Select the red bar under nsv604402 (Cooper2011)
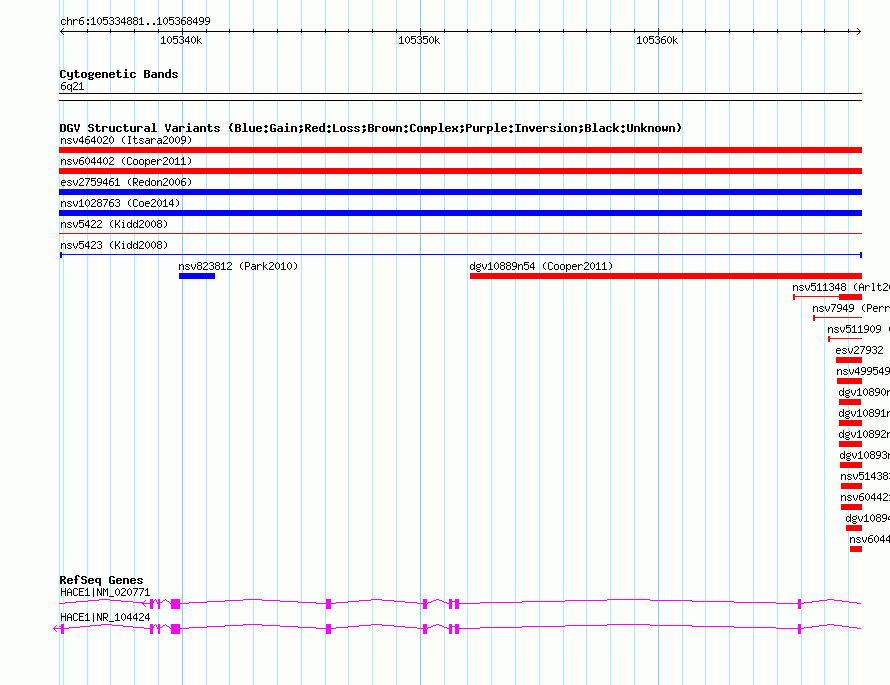 click(460, 171)
